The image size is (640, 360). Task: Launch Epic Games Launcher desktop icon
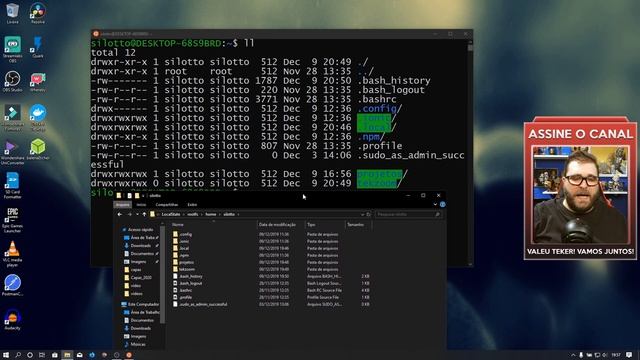(12, 220)
